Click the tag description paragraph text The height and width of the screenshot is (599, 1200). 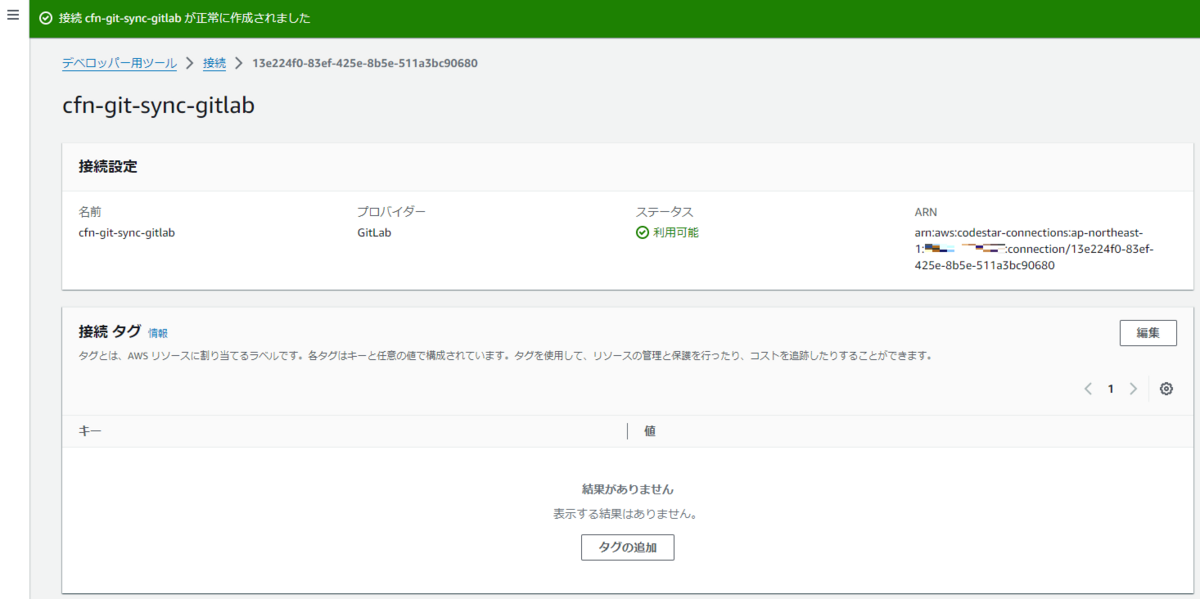505,355
